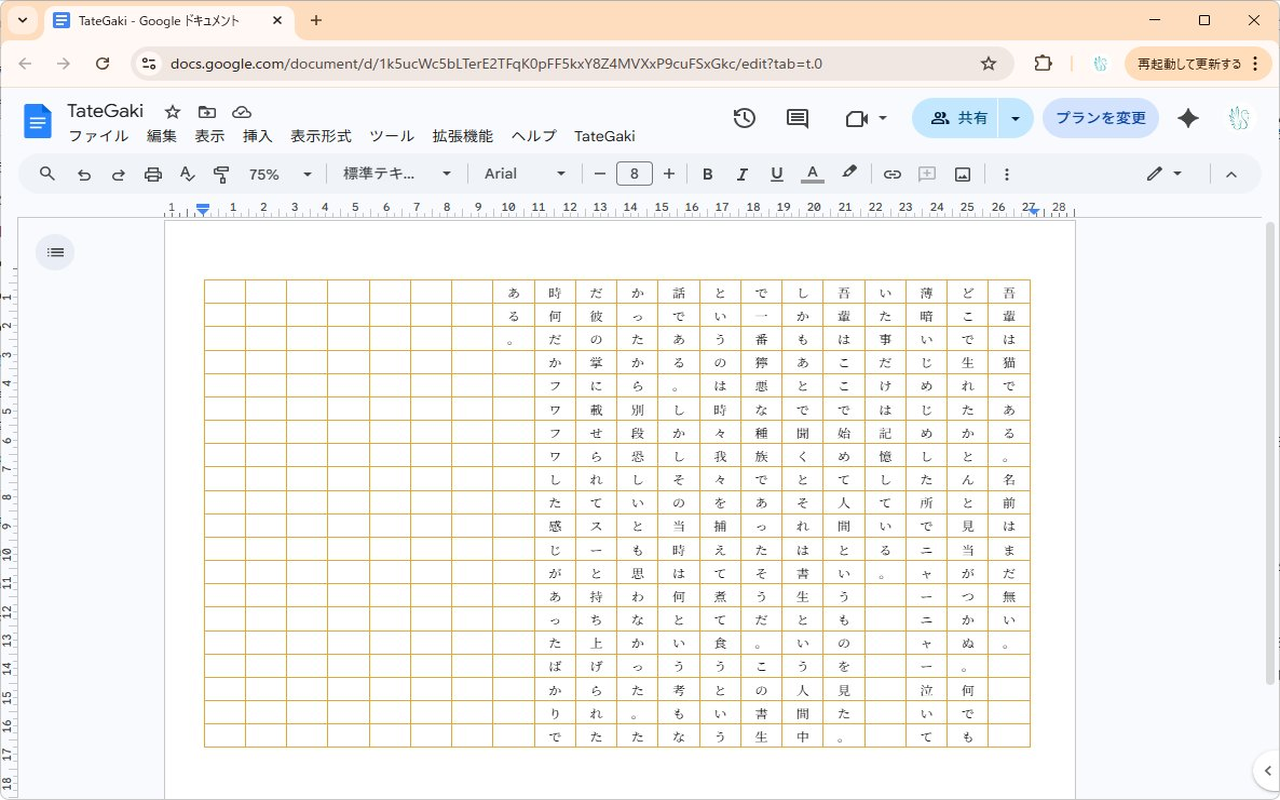Go to the Docs home icon
Screen dimensions: 1280x800
pos(38,122)
